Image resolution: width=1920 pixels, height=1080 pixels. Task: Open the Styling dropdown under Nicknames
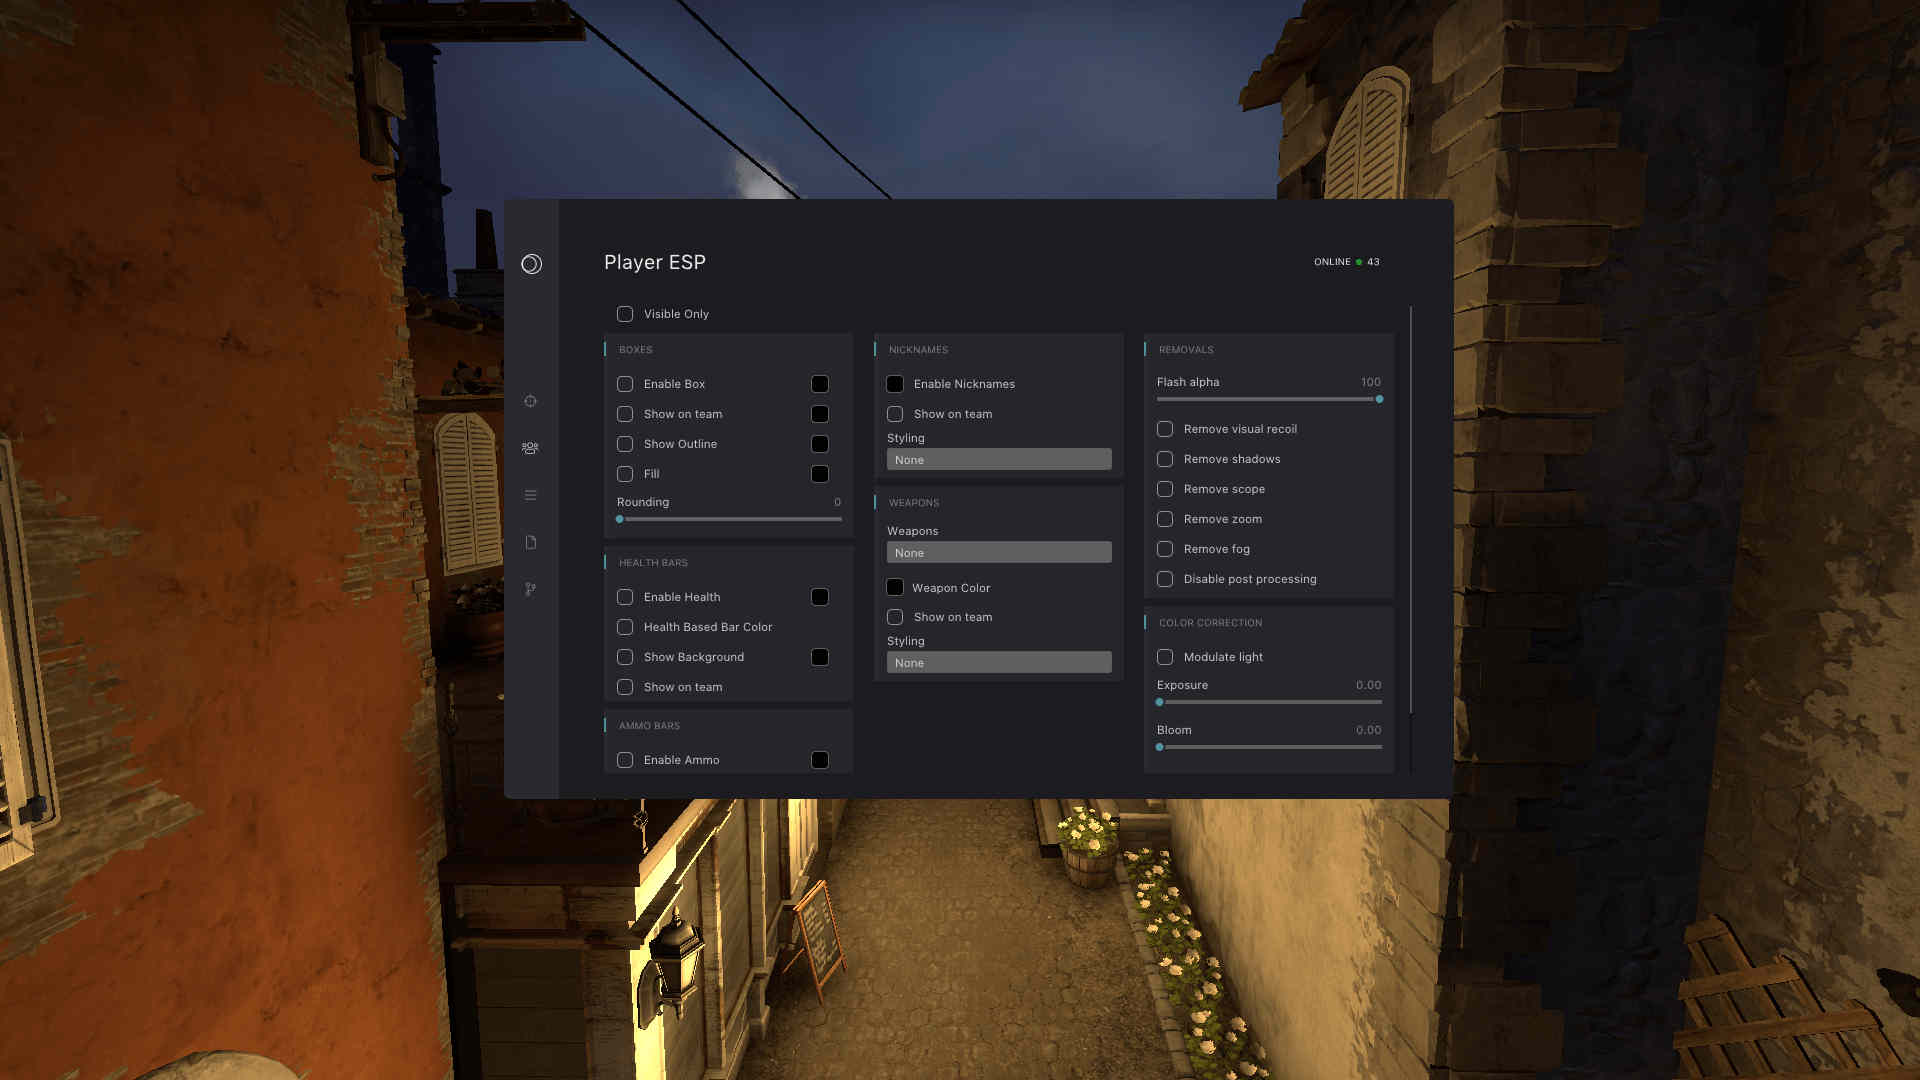click(x=998, y=459)
